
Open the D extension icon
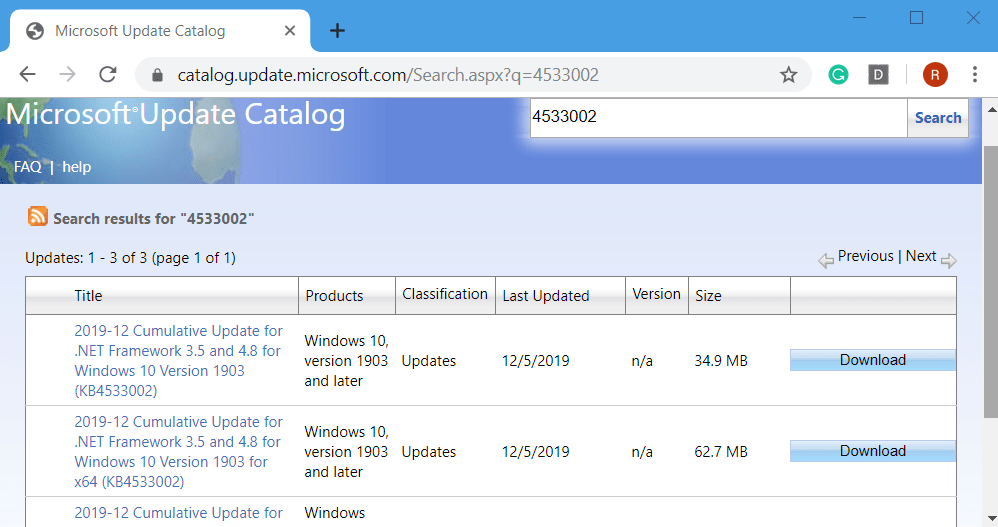(878, 75)
